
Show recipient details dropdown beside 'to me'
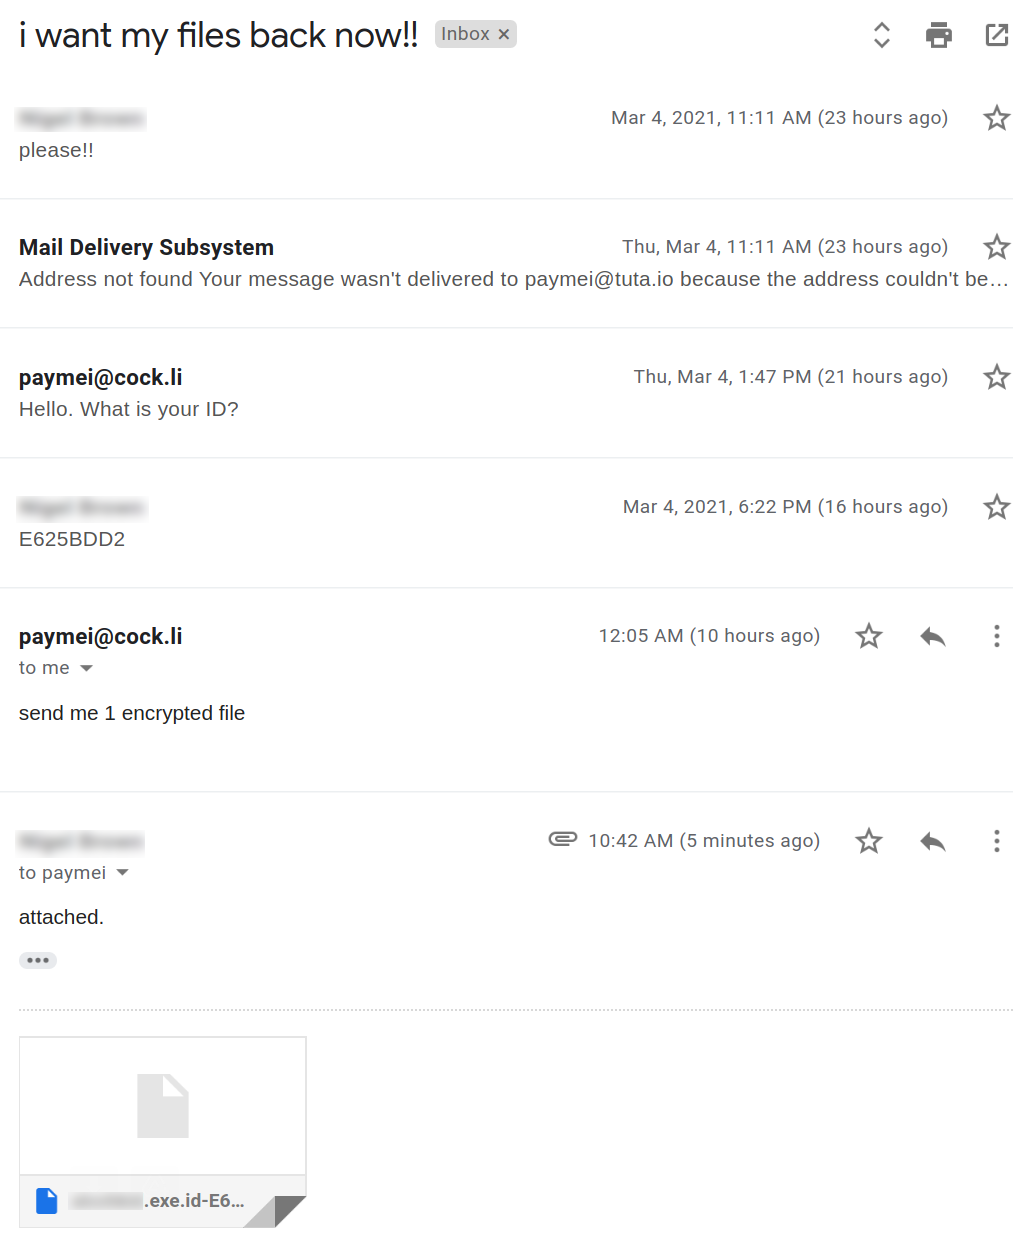[x=87, y=668]
